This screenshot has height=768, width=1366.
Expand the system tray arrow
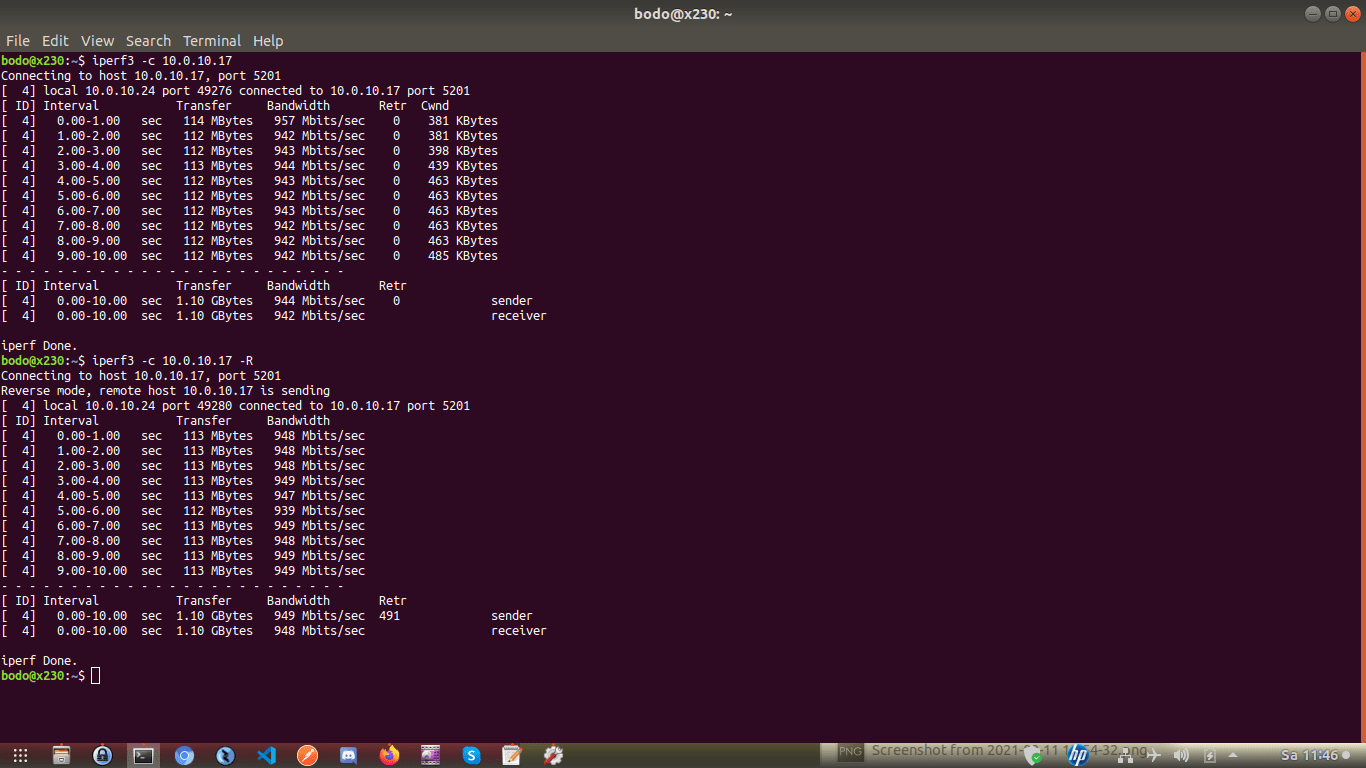click(x=1233, y=755)
